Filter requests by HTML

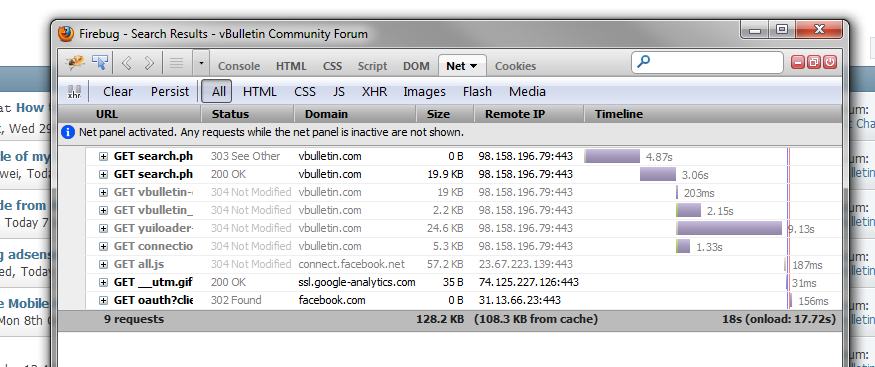tap(259, 91)
